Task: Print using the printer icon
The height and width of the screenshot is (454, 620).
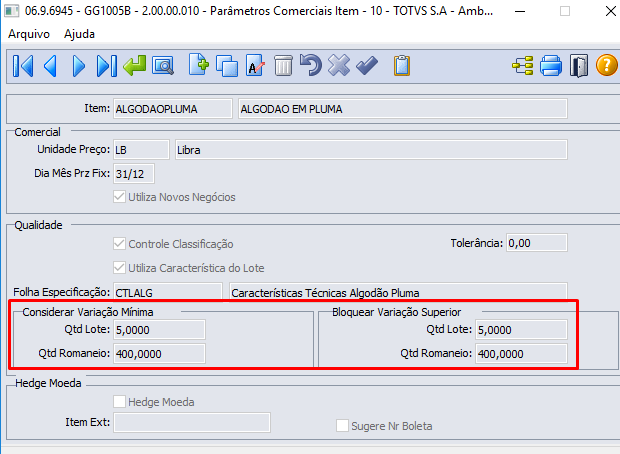Action: click(551, 66)
